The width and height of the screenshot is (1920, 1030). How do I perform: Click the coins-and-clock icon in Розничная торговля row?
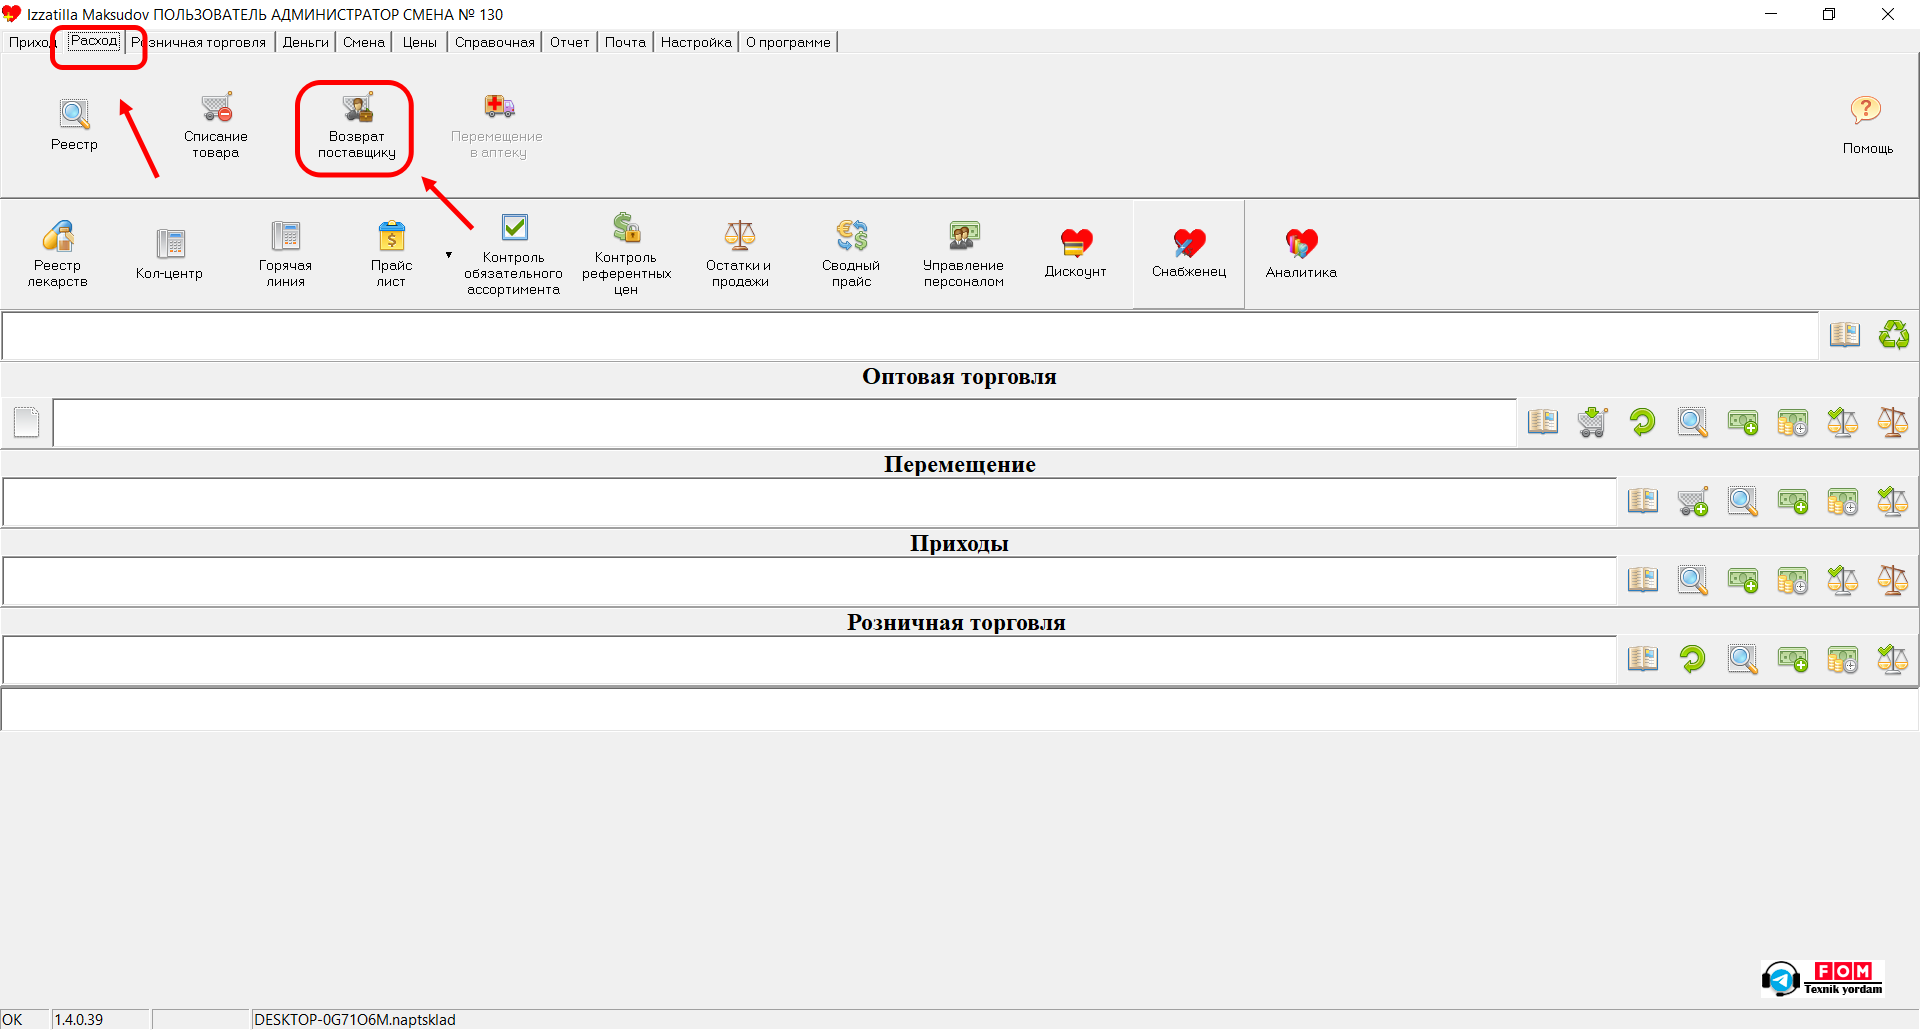tap(1843, 659)
